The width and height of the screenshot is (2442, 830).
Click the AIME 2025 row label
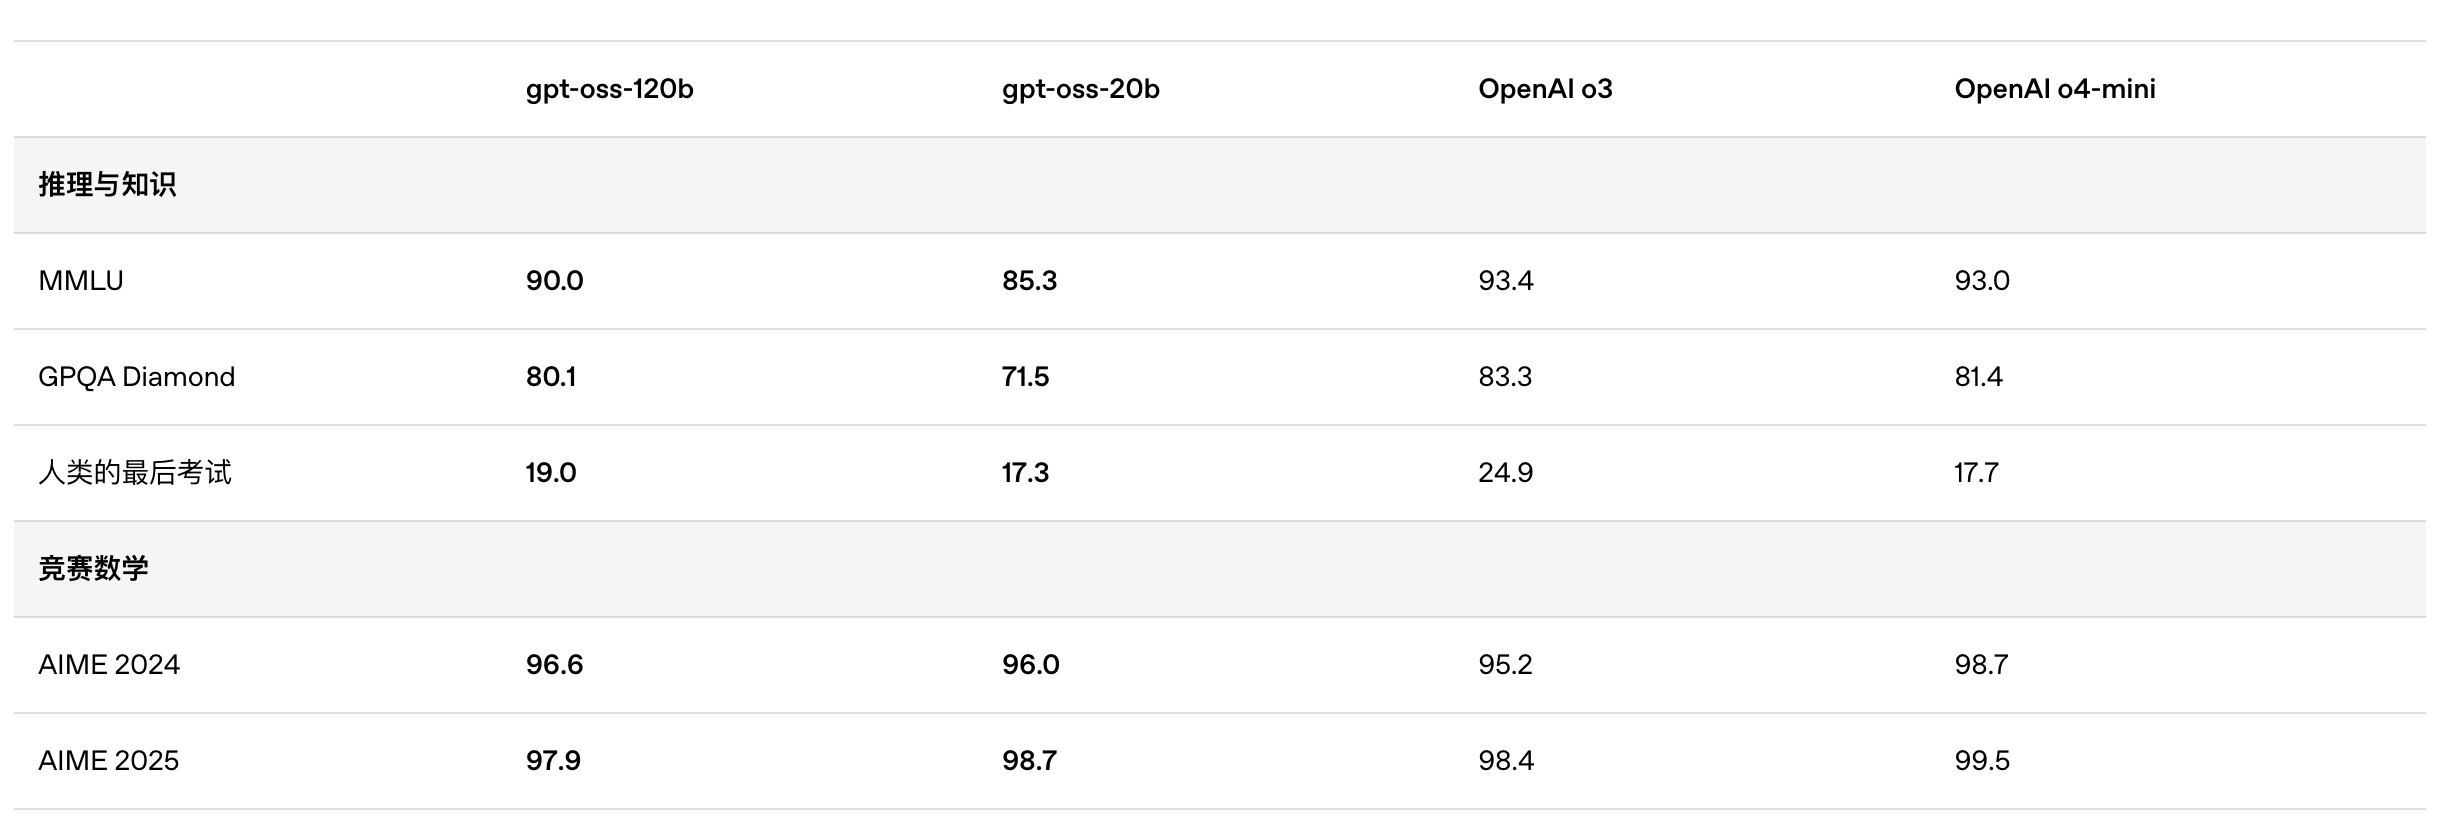(108, 761)
